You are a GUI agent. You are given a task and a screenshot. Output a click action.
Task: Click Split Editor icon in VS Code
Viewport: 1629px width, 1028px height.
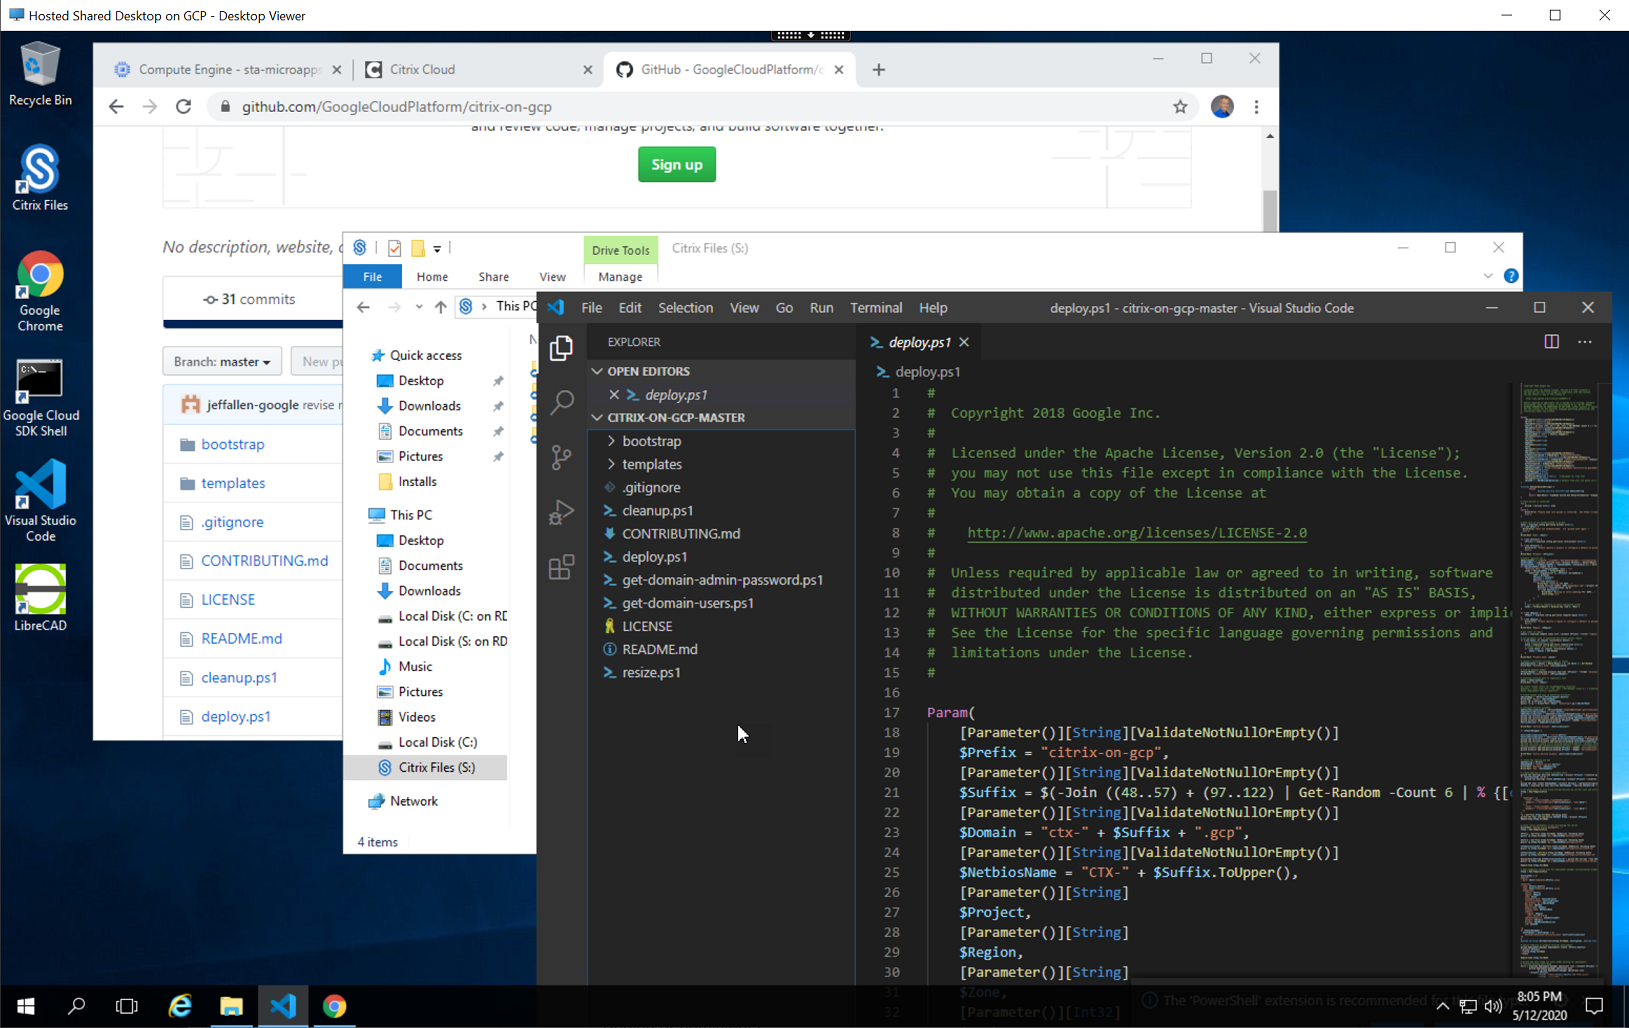click(x=1551, y=342)
